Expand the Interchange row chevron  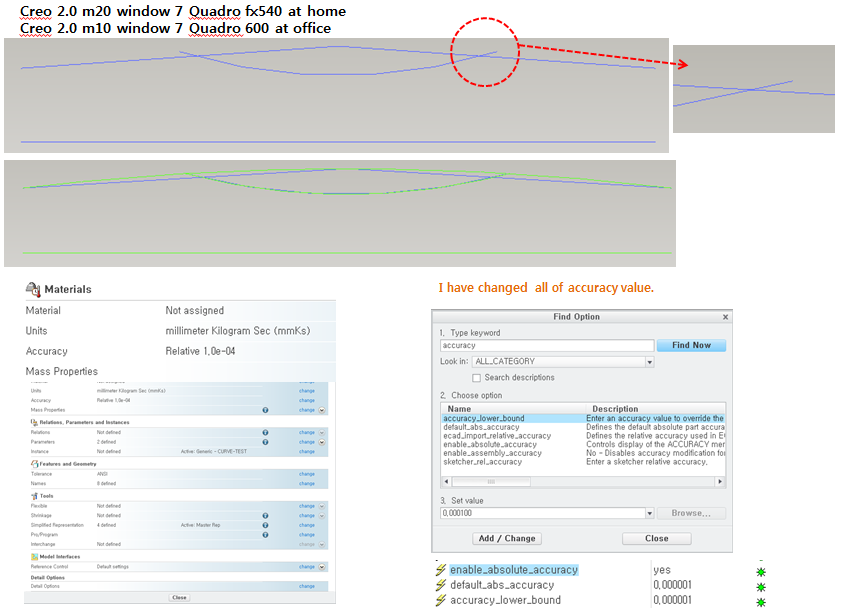pos(322,544)
